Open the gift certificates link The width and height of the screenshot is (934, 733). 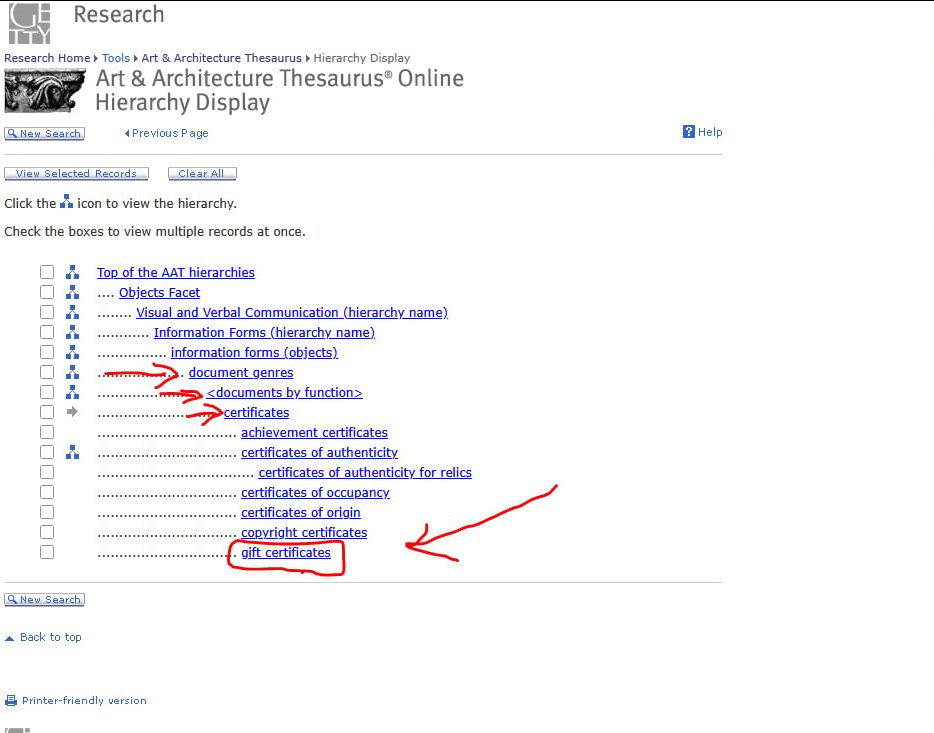286,553
